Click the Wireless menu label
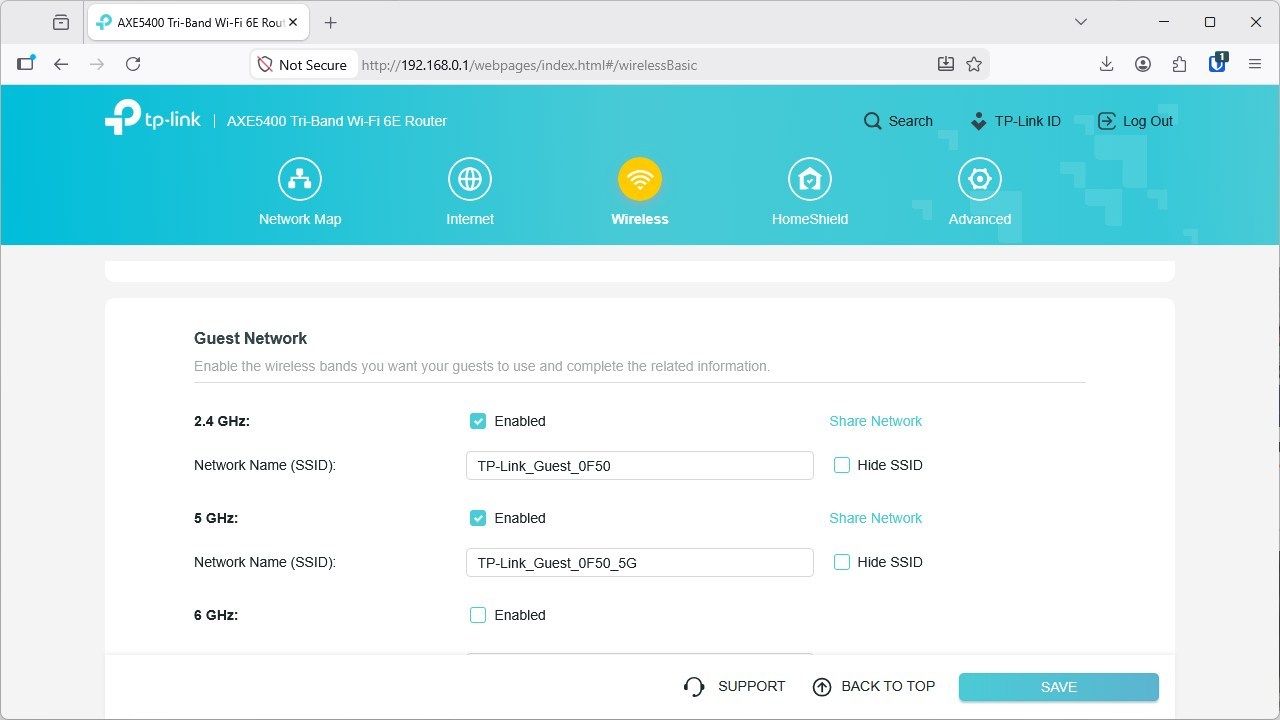The image size is (1280, 720). click(x=640, y=219)
